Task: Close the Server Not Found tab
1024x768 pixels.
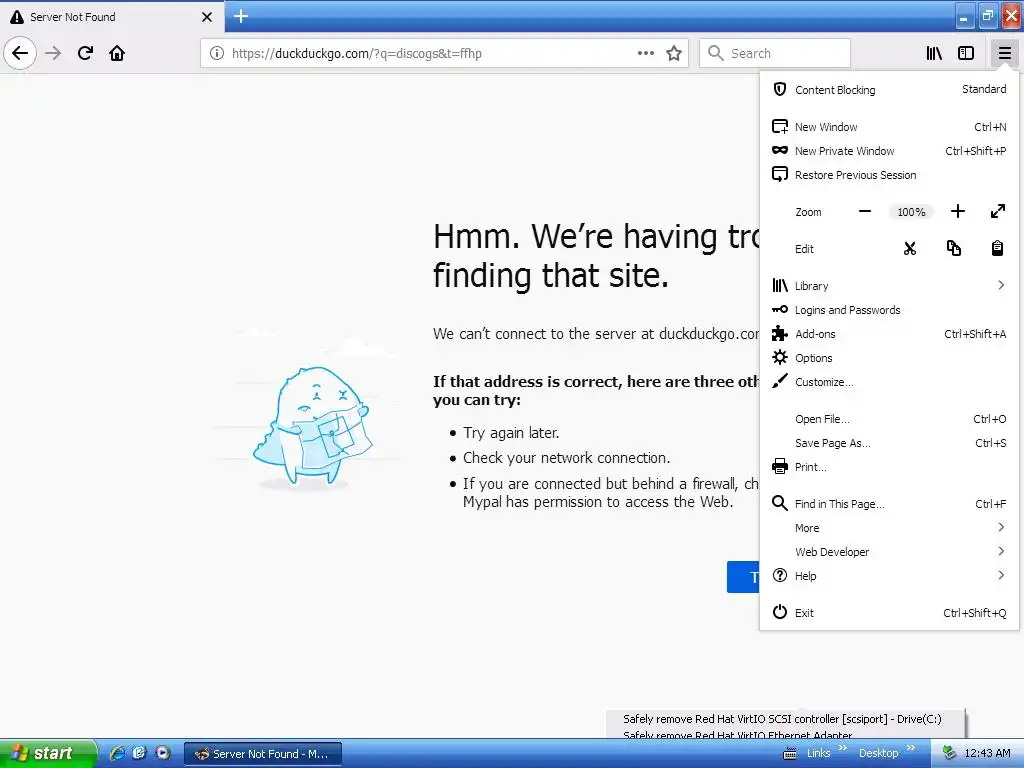Action: pos(207,17)
